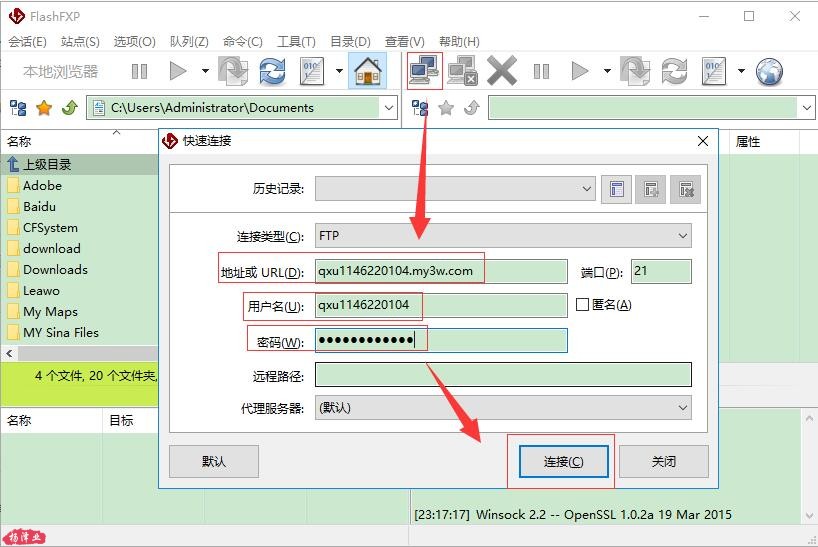Image resolution: width=818 pixels, height=547 pixels.
Task: Select the 上级目录 parent directory row
Action: [79, 165]
